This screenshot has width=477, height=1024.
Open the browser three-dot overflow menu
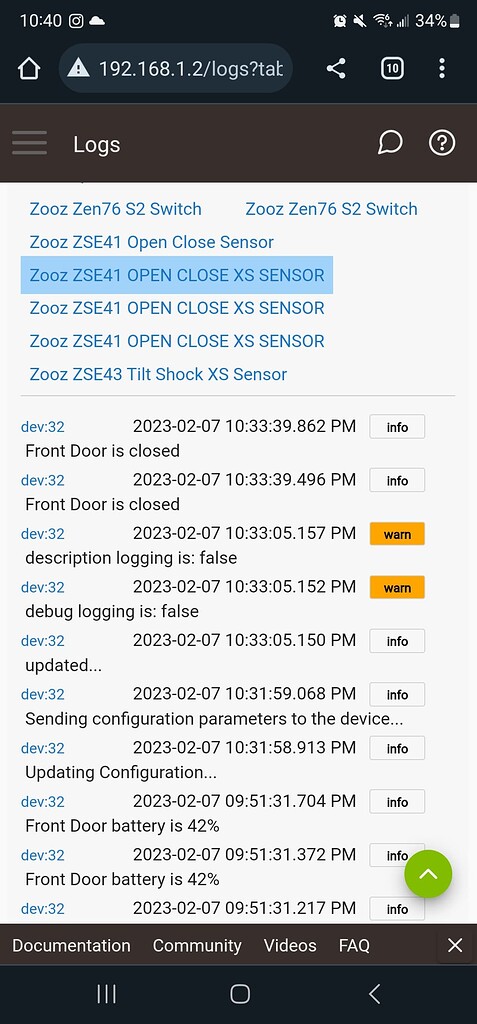click(x=442, y=69)
